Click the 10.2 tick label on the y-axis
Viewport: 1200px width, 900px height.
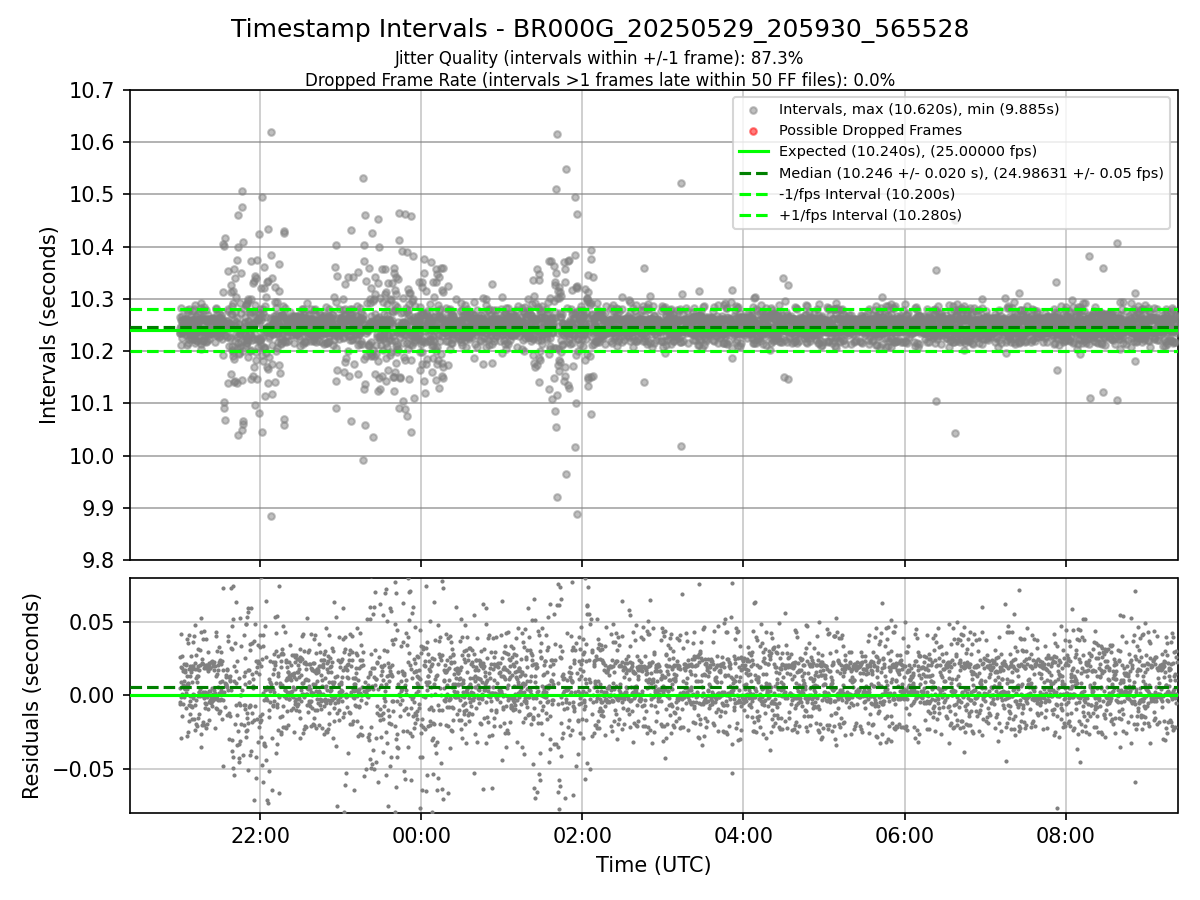(94, 352)
